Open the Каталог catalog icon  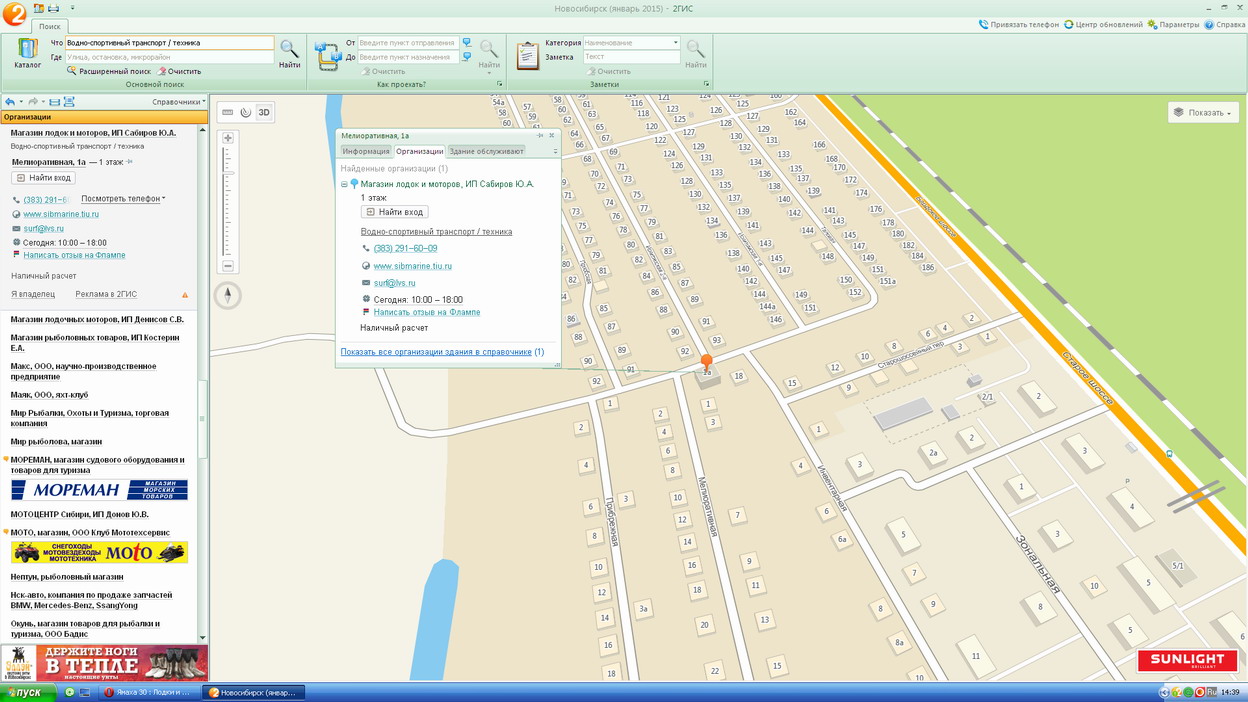pos(27,52)
